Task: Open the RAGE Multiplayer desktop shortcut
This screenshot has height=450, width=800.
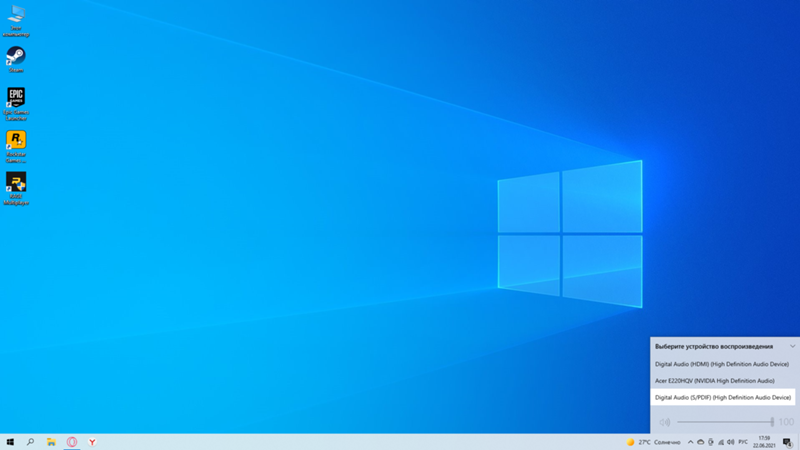Action: tap(16, 182)
